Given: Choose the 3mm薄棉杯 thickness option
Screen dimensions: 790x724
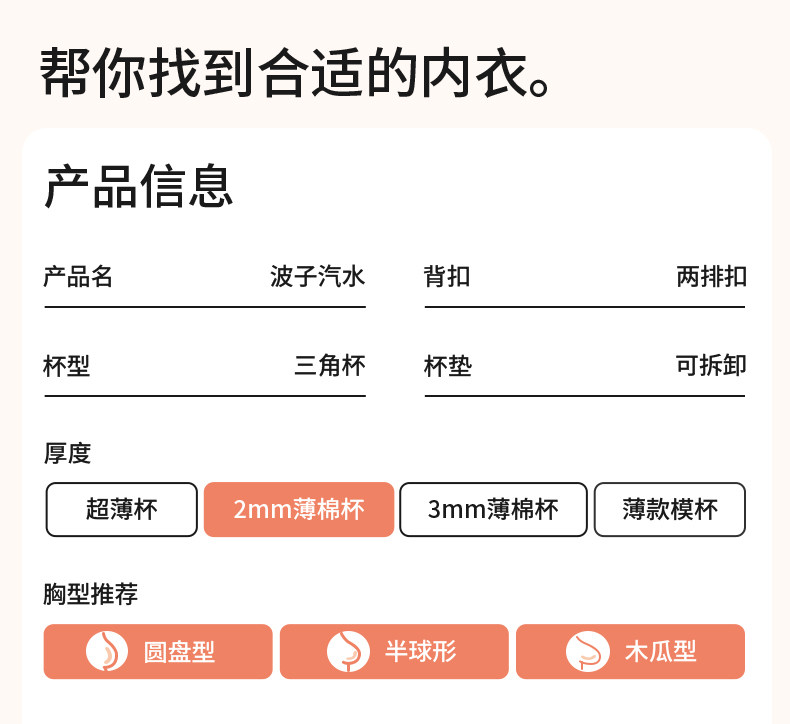Looking at the screenshot, I should pos(493,510).
